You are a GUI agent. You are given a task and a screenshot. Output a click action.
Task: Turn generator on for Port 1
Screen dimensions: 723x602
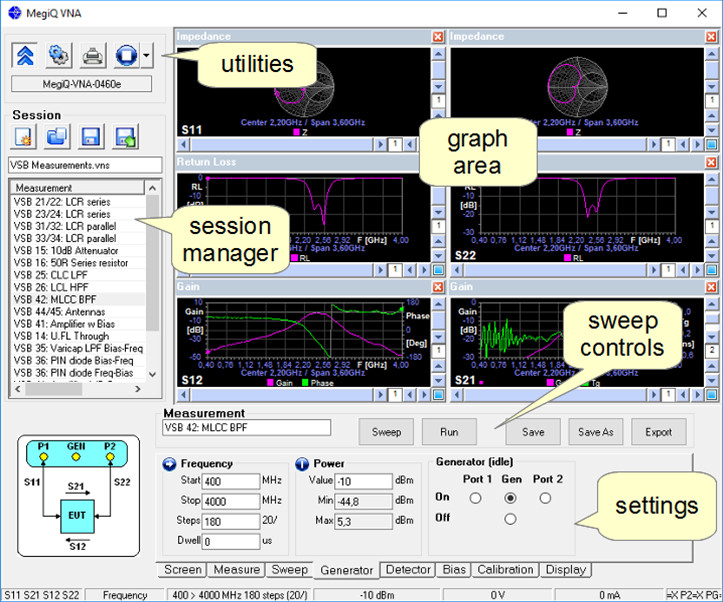point(475,498)
